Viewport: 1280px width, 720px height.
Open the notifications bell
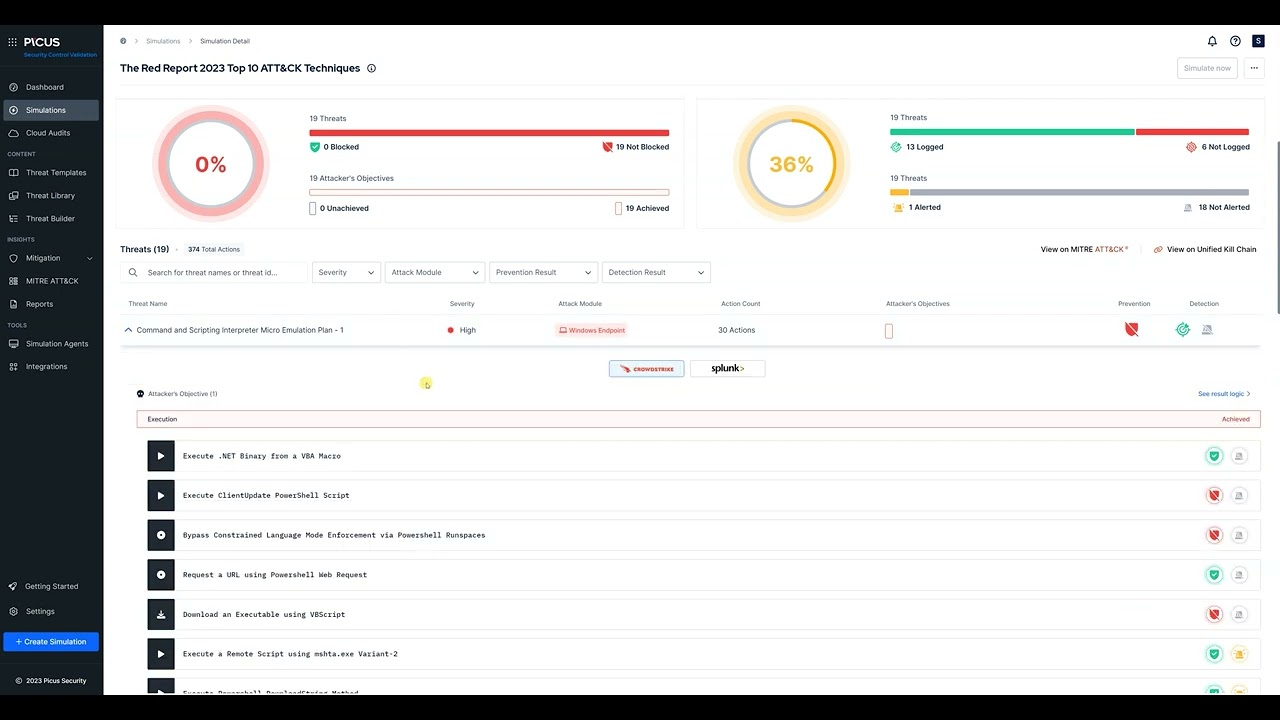point(1212,41)
